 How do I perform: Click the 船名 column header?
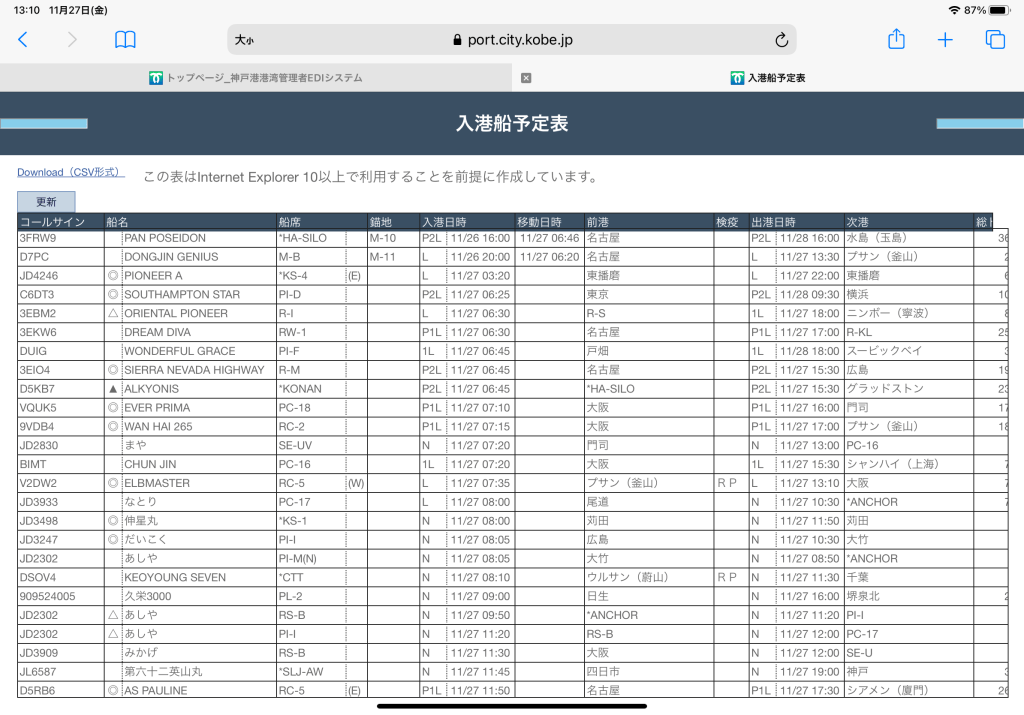pos(118,222)
